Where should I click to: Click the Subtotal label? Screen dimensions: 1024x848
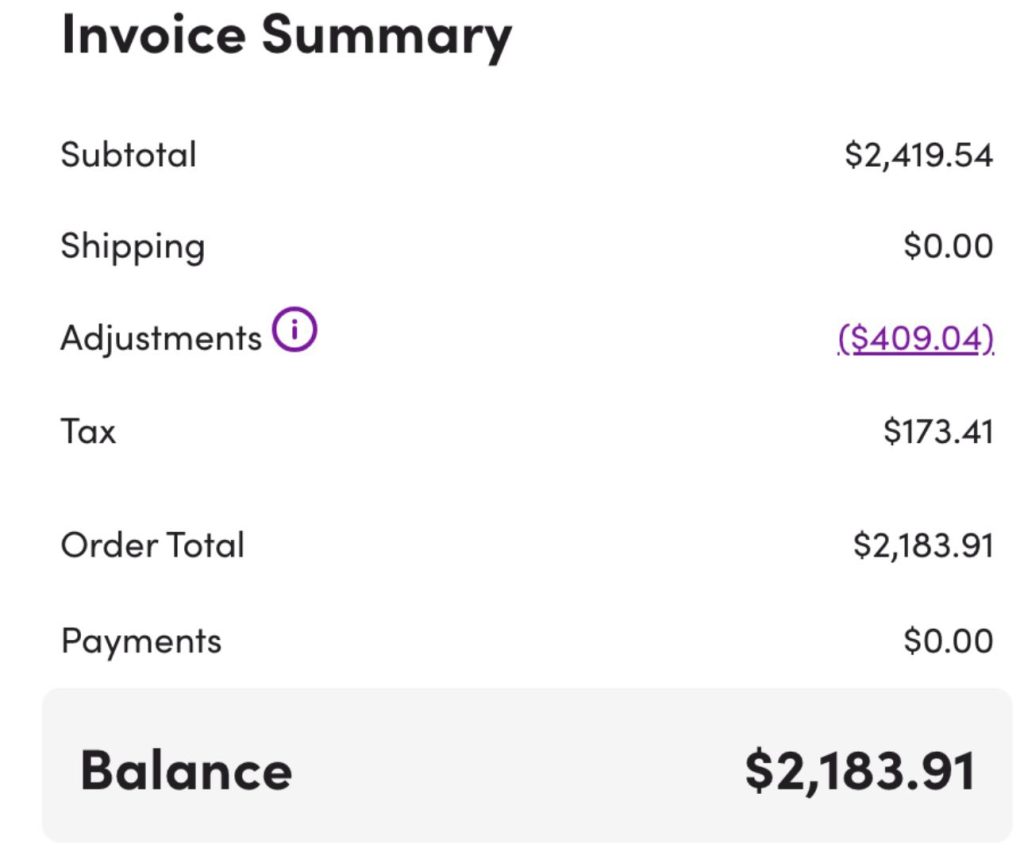129,155
